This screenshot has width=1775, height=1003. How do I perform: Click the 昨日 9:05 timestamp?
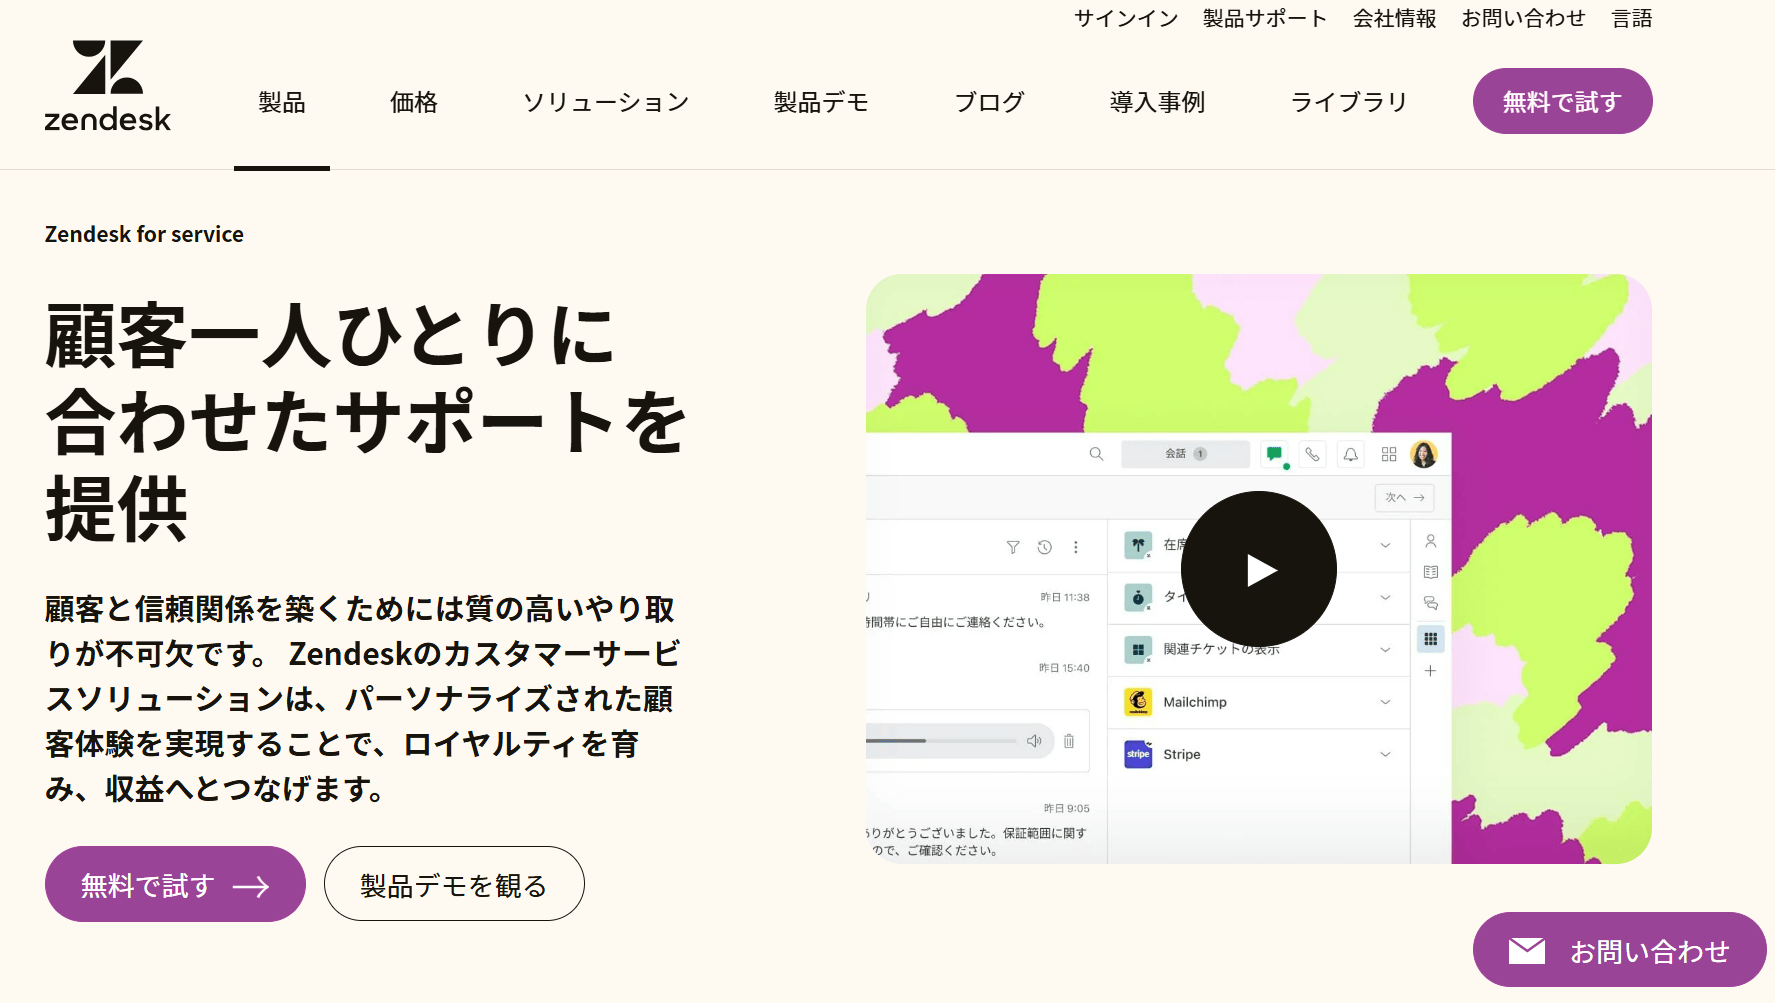[1067, 808]
